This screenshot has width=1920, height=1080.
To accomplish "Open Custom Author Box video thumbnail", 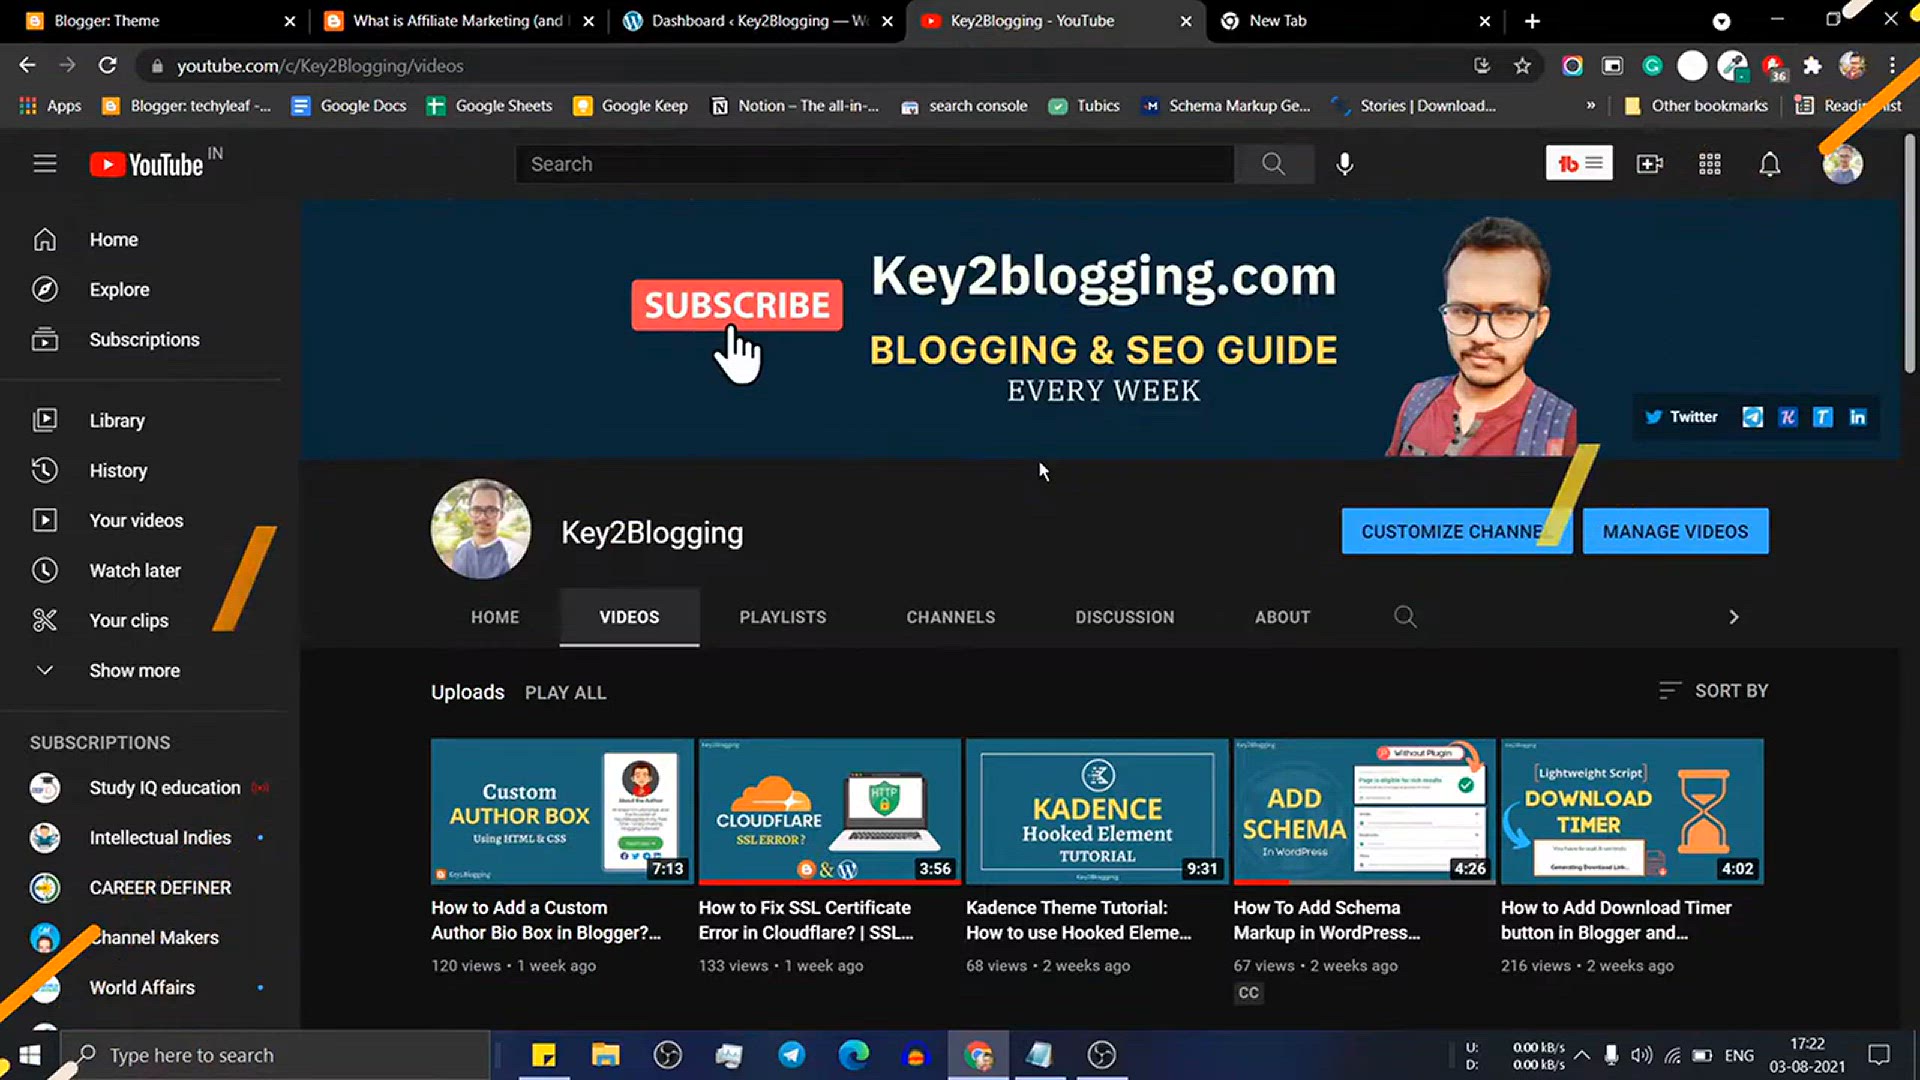I will click(562, 811).
